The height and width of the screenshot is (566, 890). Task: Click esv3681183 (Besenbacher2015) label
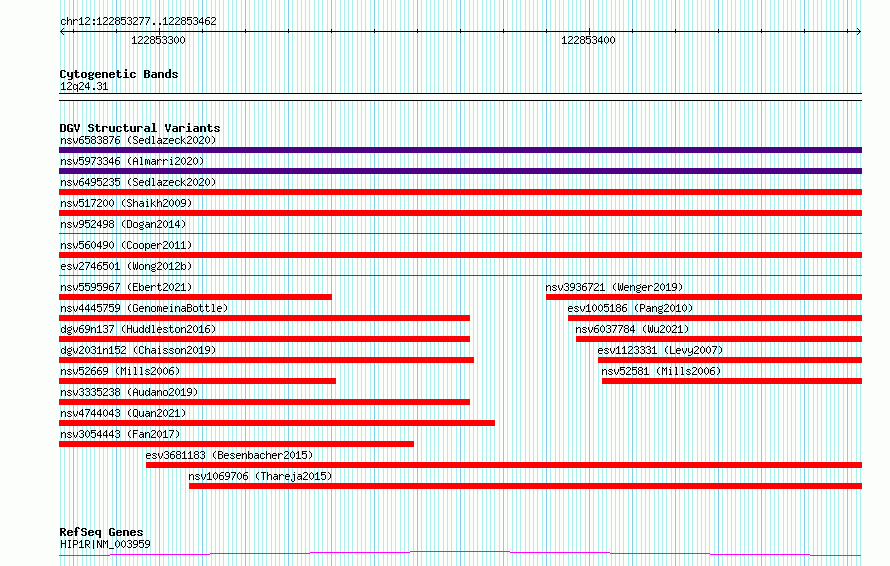click(x=229, y=455)
